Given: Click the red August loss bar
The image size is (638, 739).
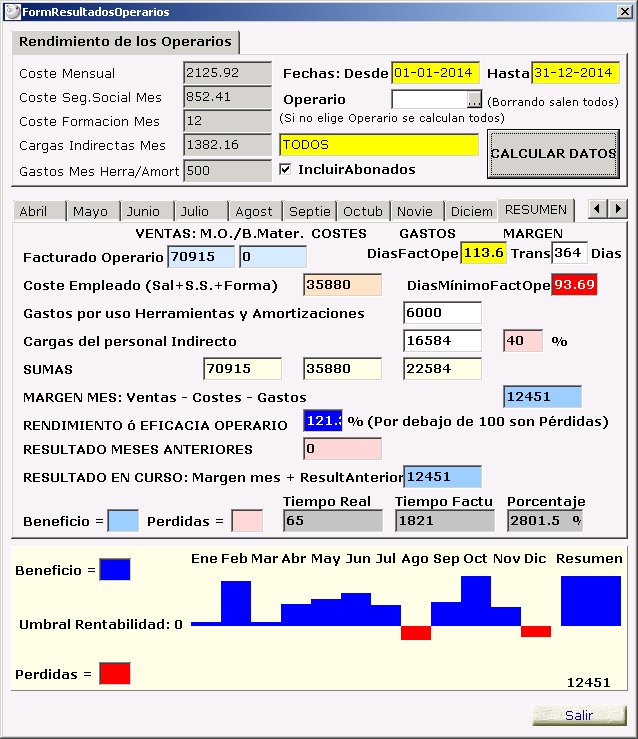Looking at the screenshot, I should pos(416,632).
